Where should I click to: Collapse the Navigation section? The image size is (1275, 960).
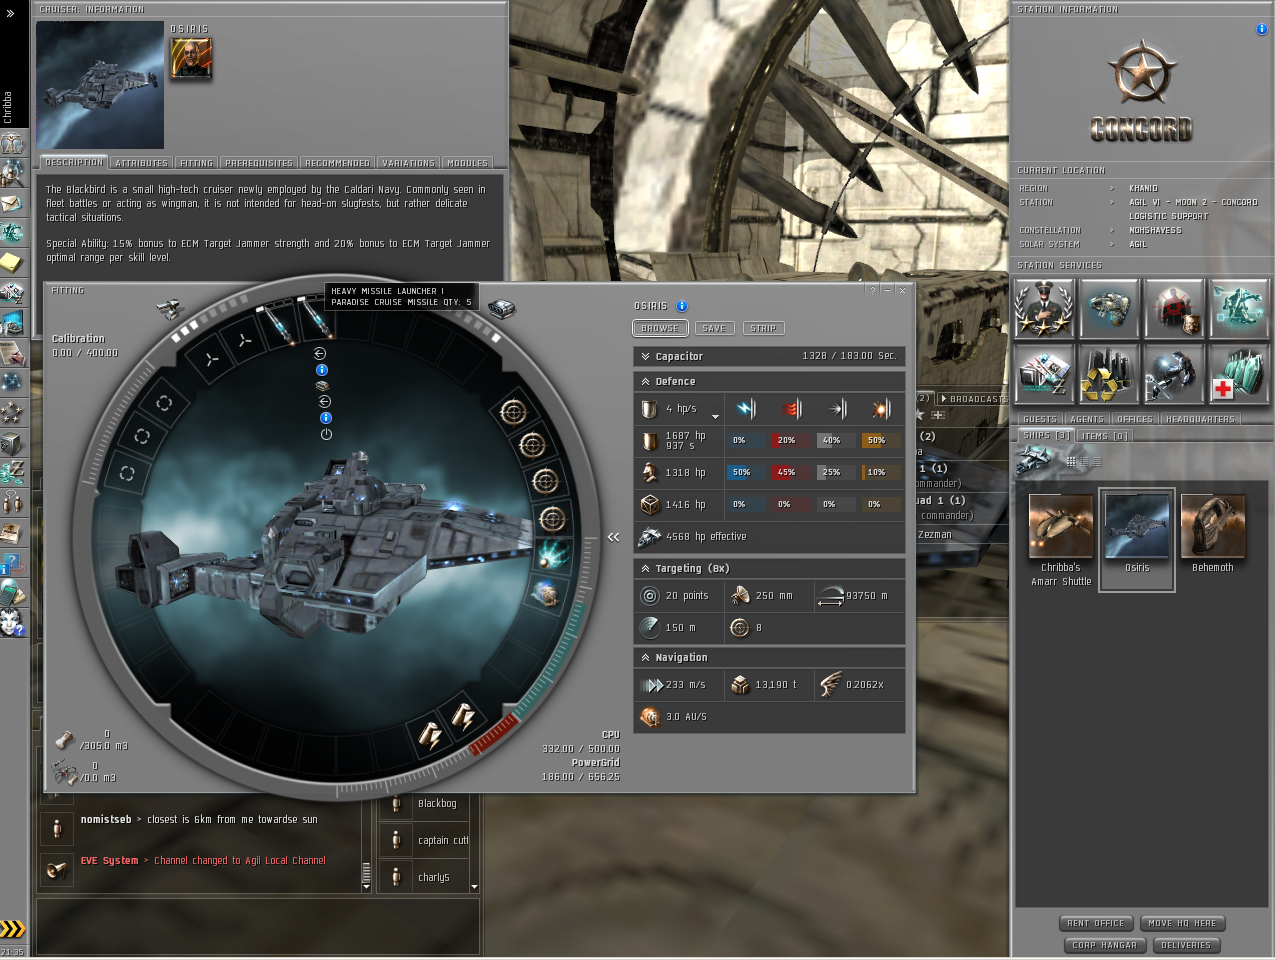point(645,657)
